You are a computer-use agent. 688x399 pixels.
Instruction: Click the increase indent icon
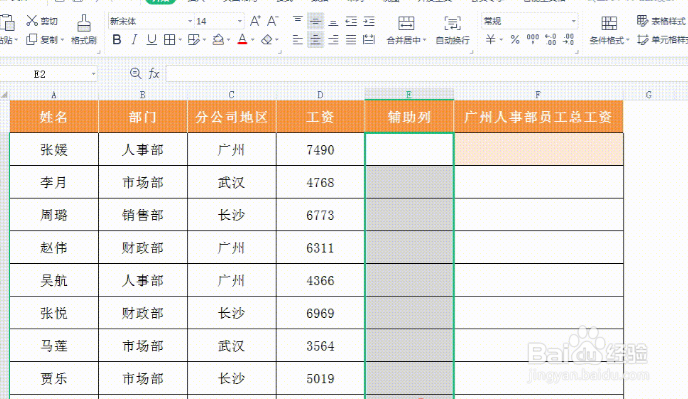click(x=369, y=21)
